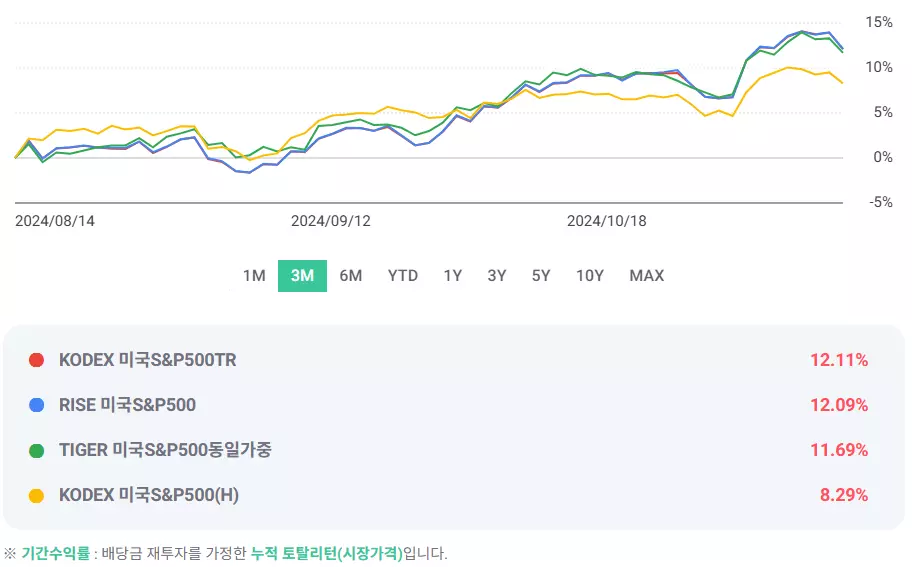
Task: Click the 2024/08/14 axis date label
Action: coord(55,221)
